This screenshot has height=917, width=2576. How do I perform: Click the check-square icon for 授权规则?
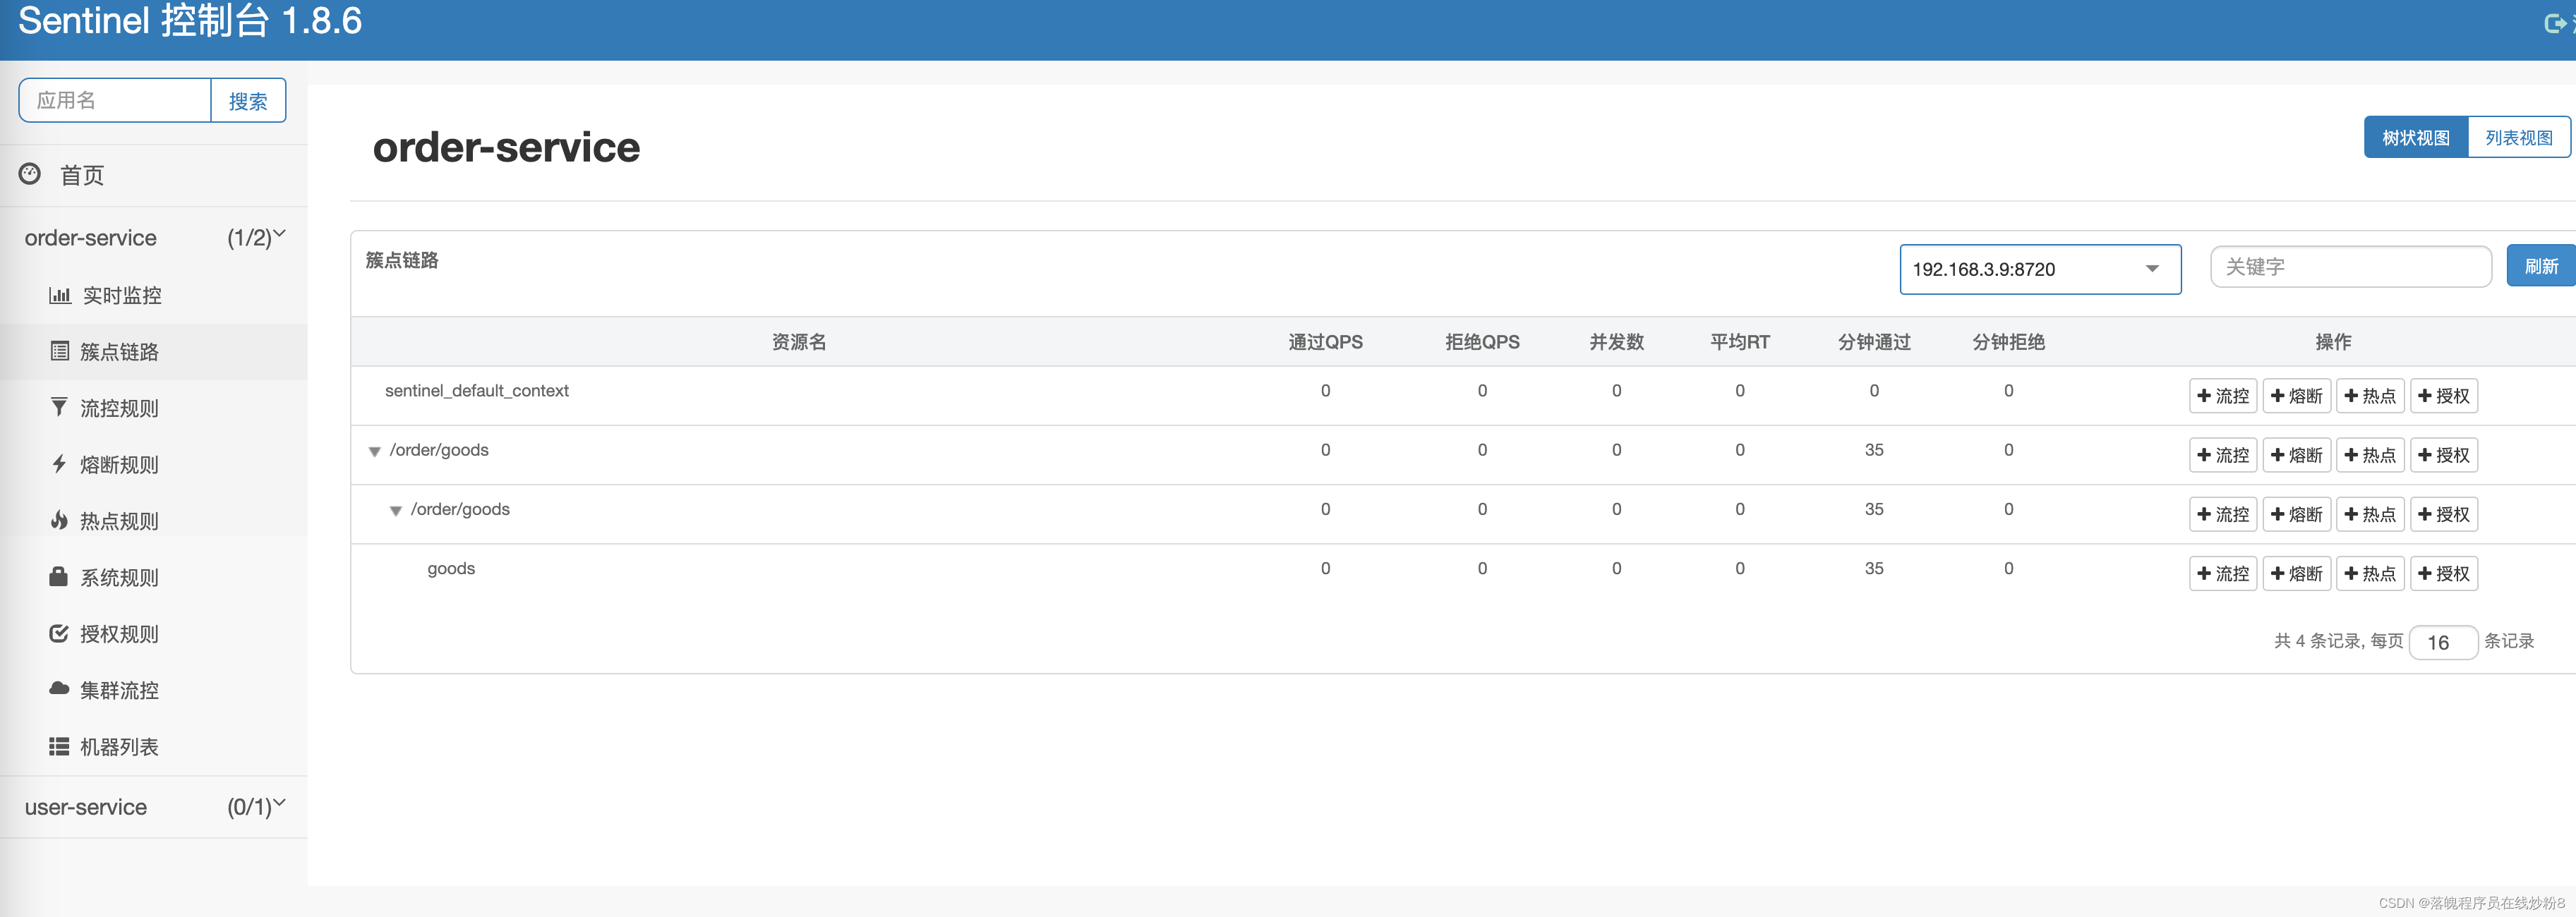click(x=59, y=633)
